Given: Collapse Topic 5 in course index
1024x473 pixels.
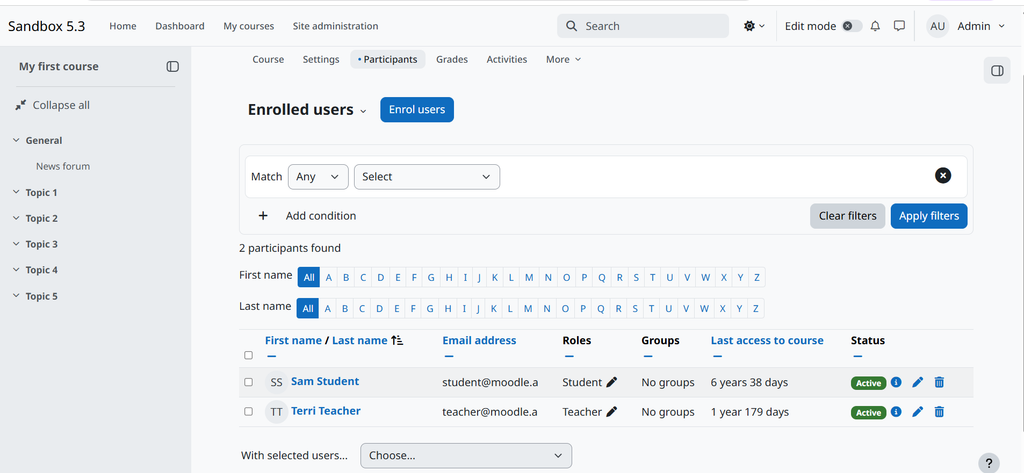Looking at the screenshot, I should point(16,296).
